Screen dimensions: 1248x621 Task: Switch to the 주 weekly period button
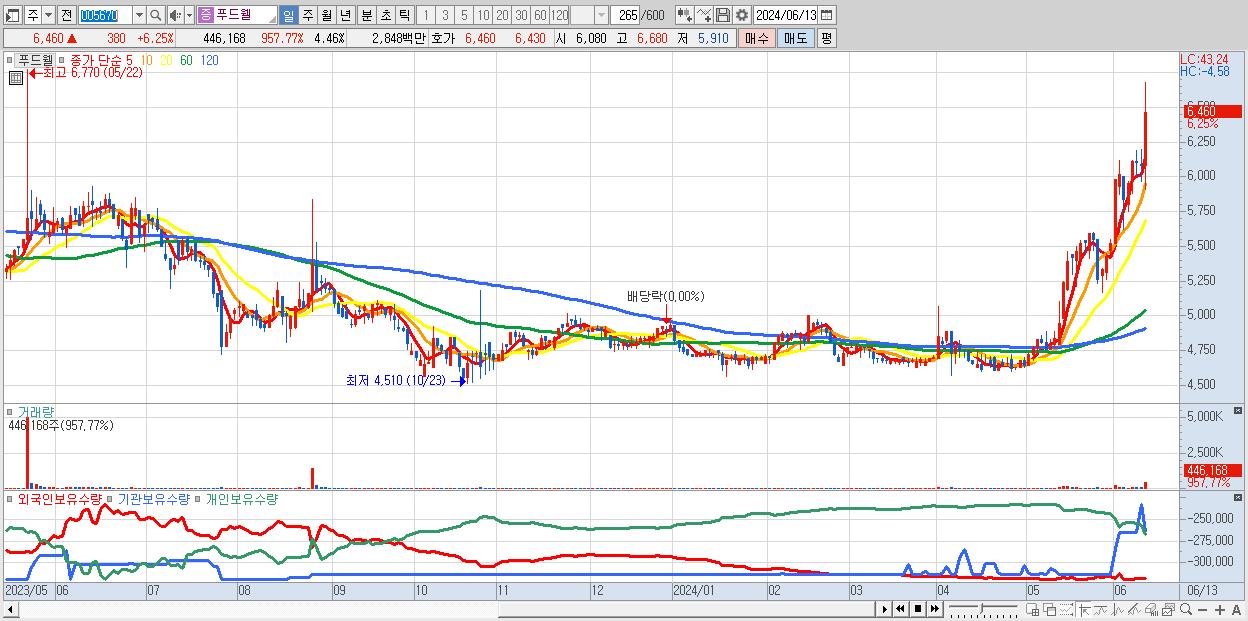pos(307,15)
